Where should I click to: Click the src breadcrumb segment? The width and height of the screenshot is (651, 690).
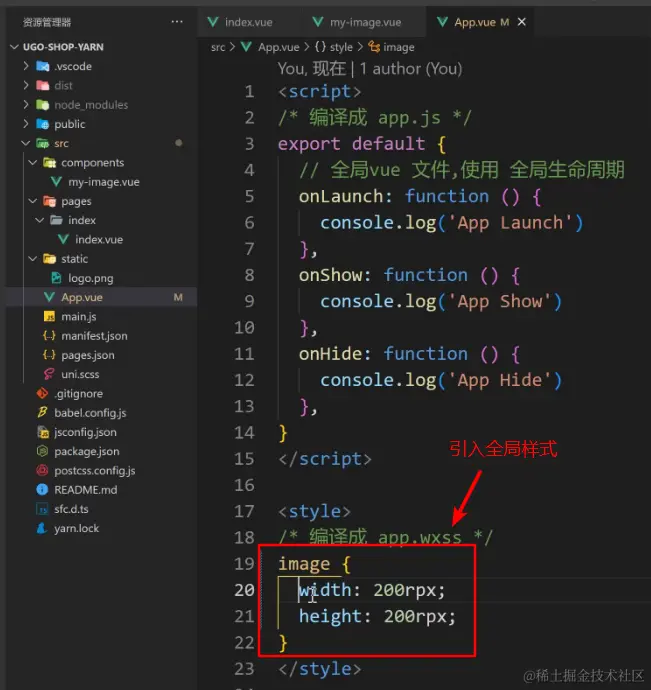coord(218,47)
